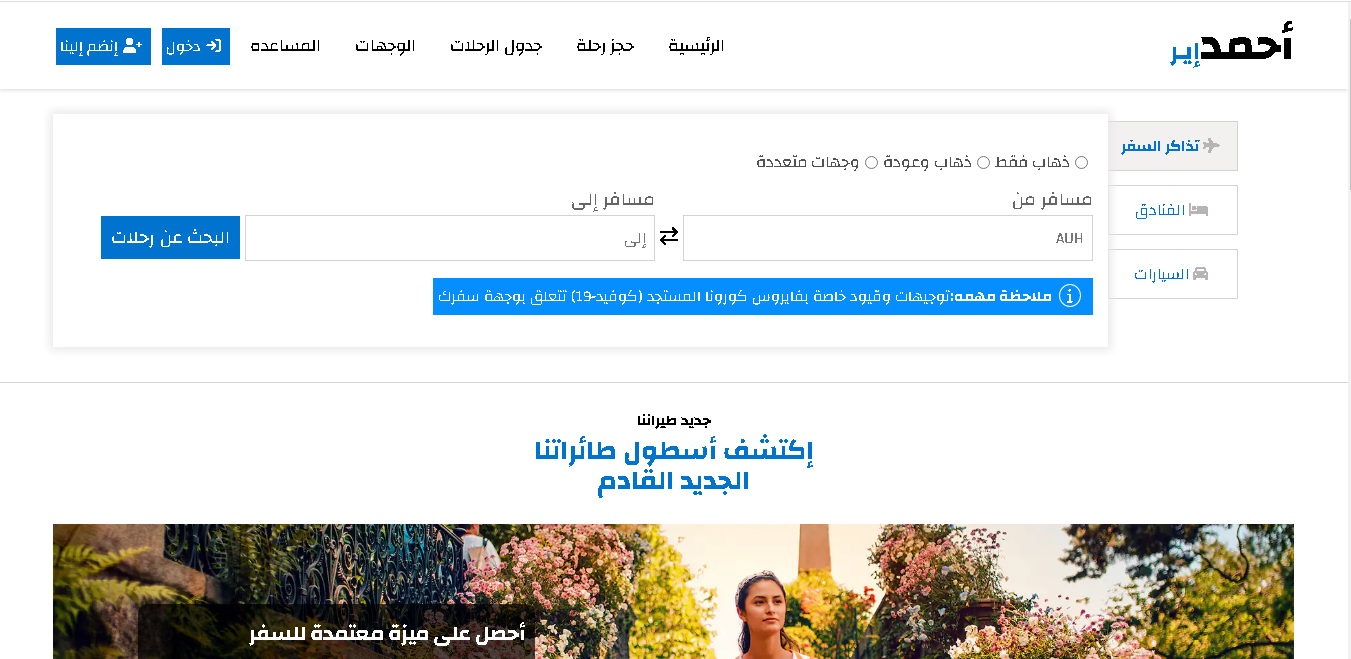Click the sign-in arrow icon on دخول button
This screenshot has width=1351, height=659.
pos(212,46)
